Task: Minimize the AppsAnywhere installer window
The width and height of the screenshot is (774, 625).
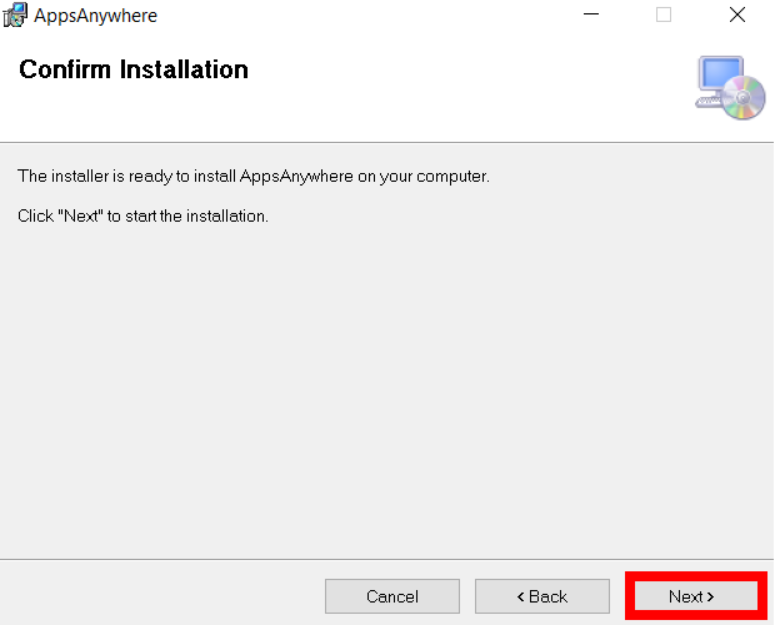Action: click(x=591, y=14)
